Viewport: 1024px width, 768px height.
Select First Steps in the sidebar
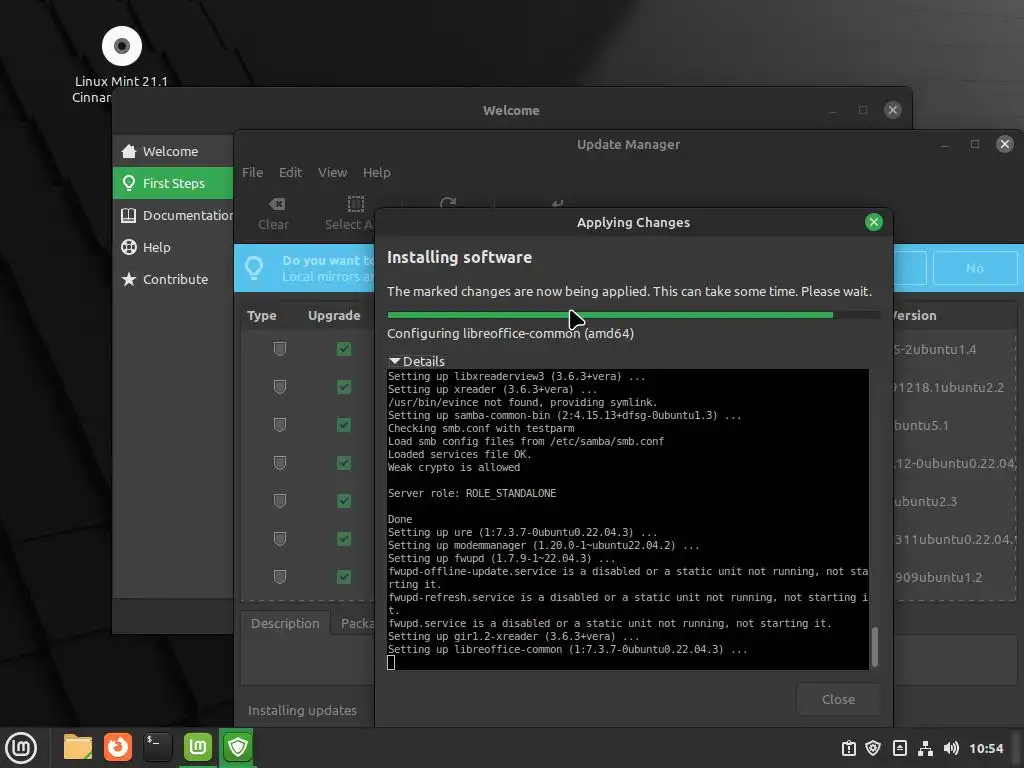point(173,184)
